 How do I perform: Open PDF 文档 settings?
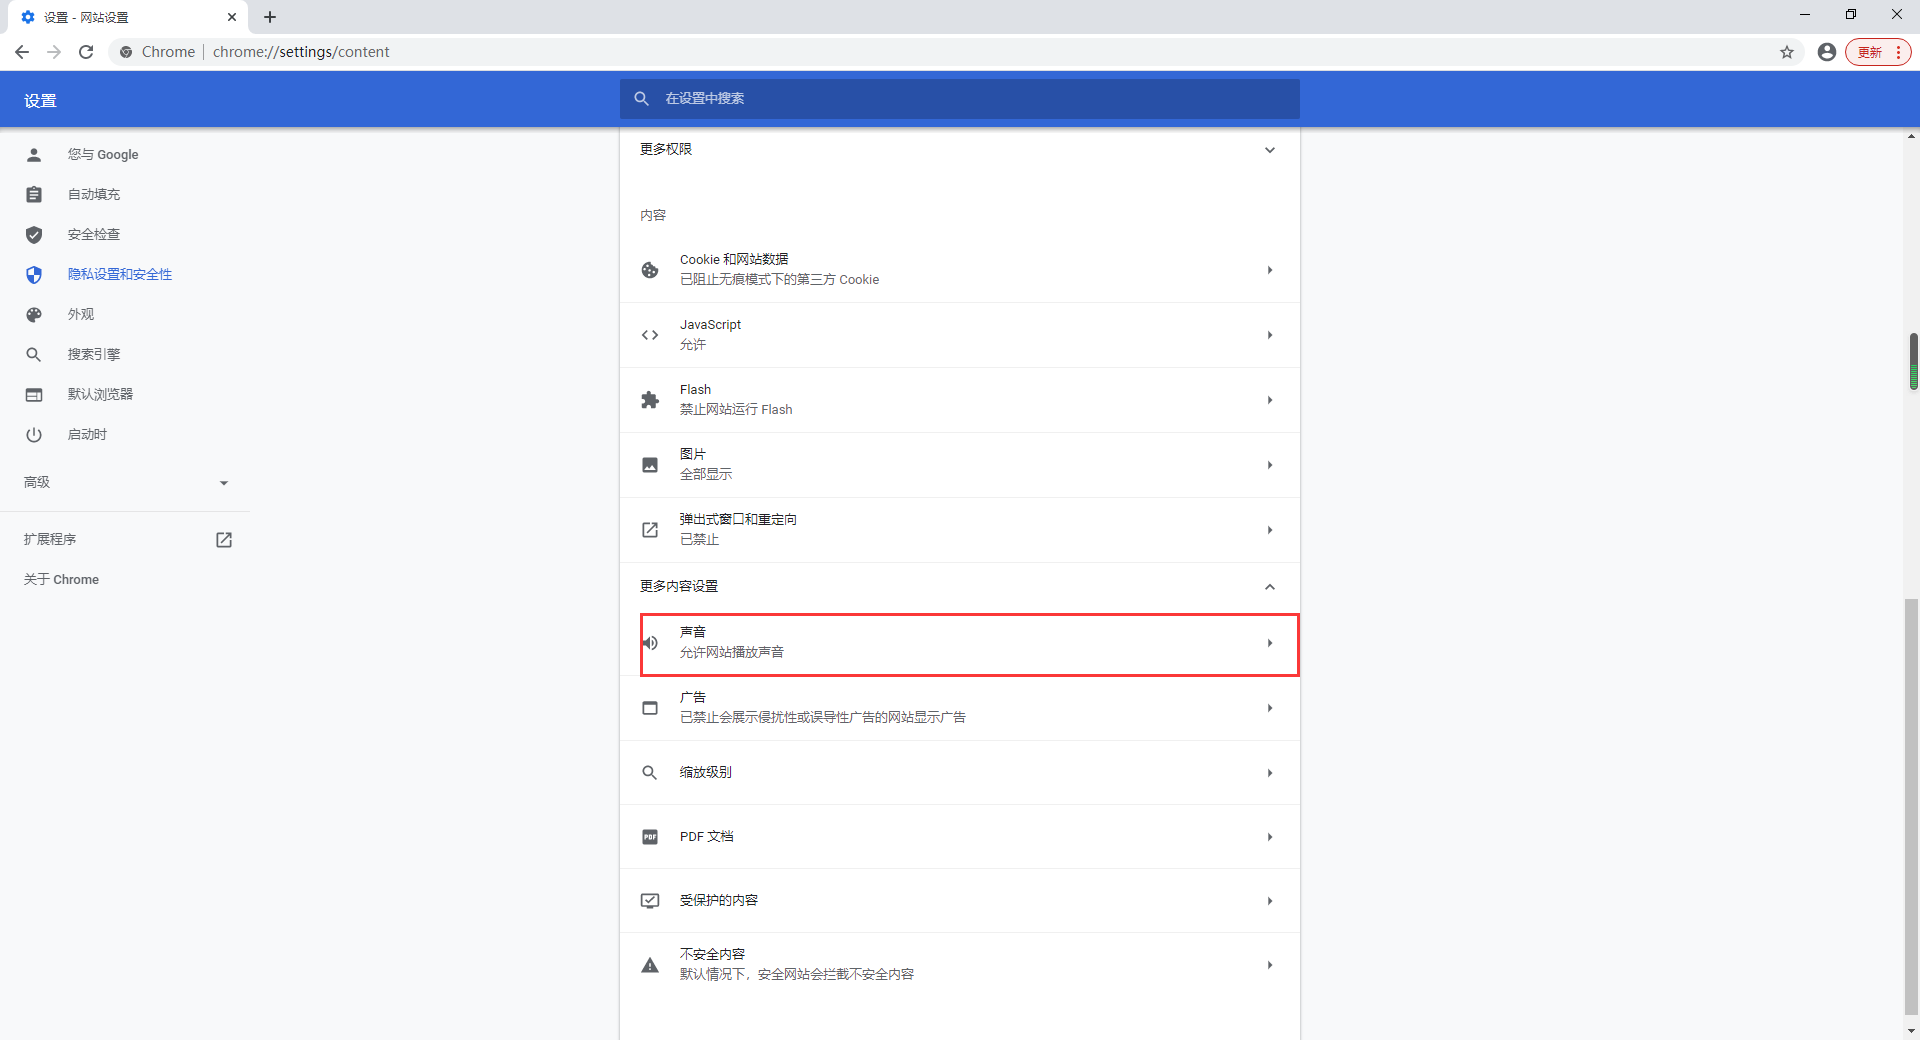960,837
